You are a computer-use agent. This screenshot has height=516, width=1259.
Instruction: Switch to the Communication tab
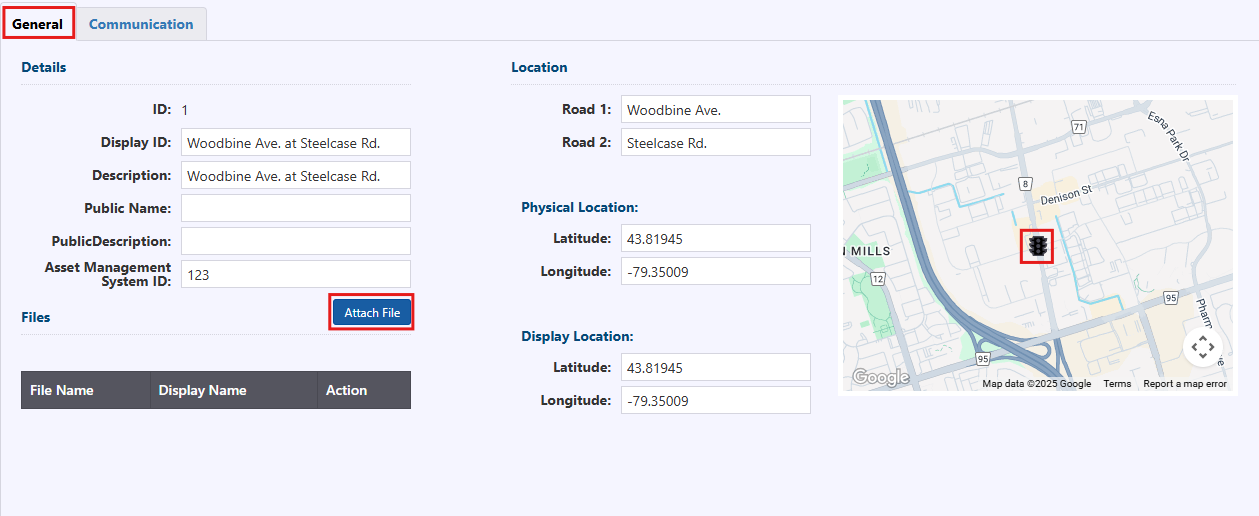tap(141, 24)
